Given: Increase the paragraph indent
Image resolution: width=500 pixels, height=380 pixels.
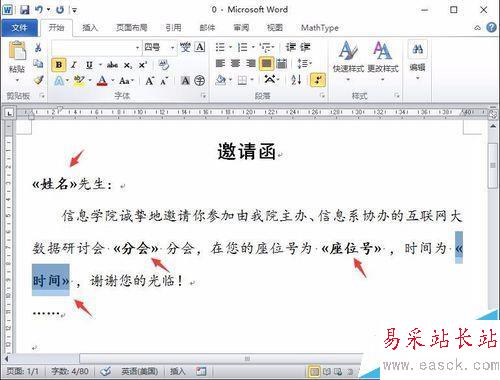Looking at the screenshot, I should (305, 47).
